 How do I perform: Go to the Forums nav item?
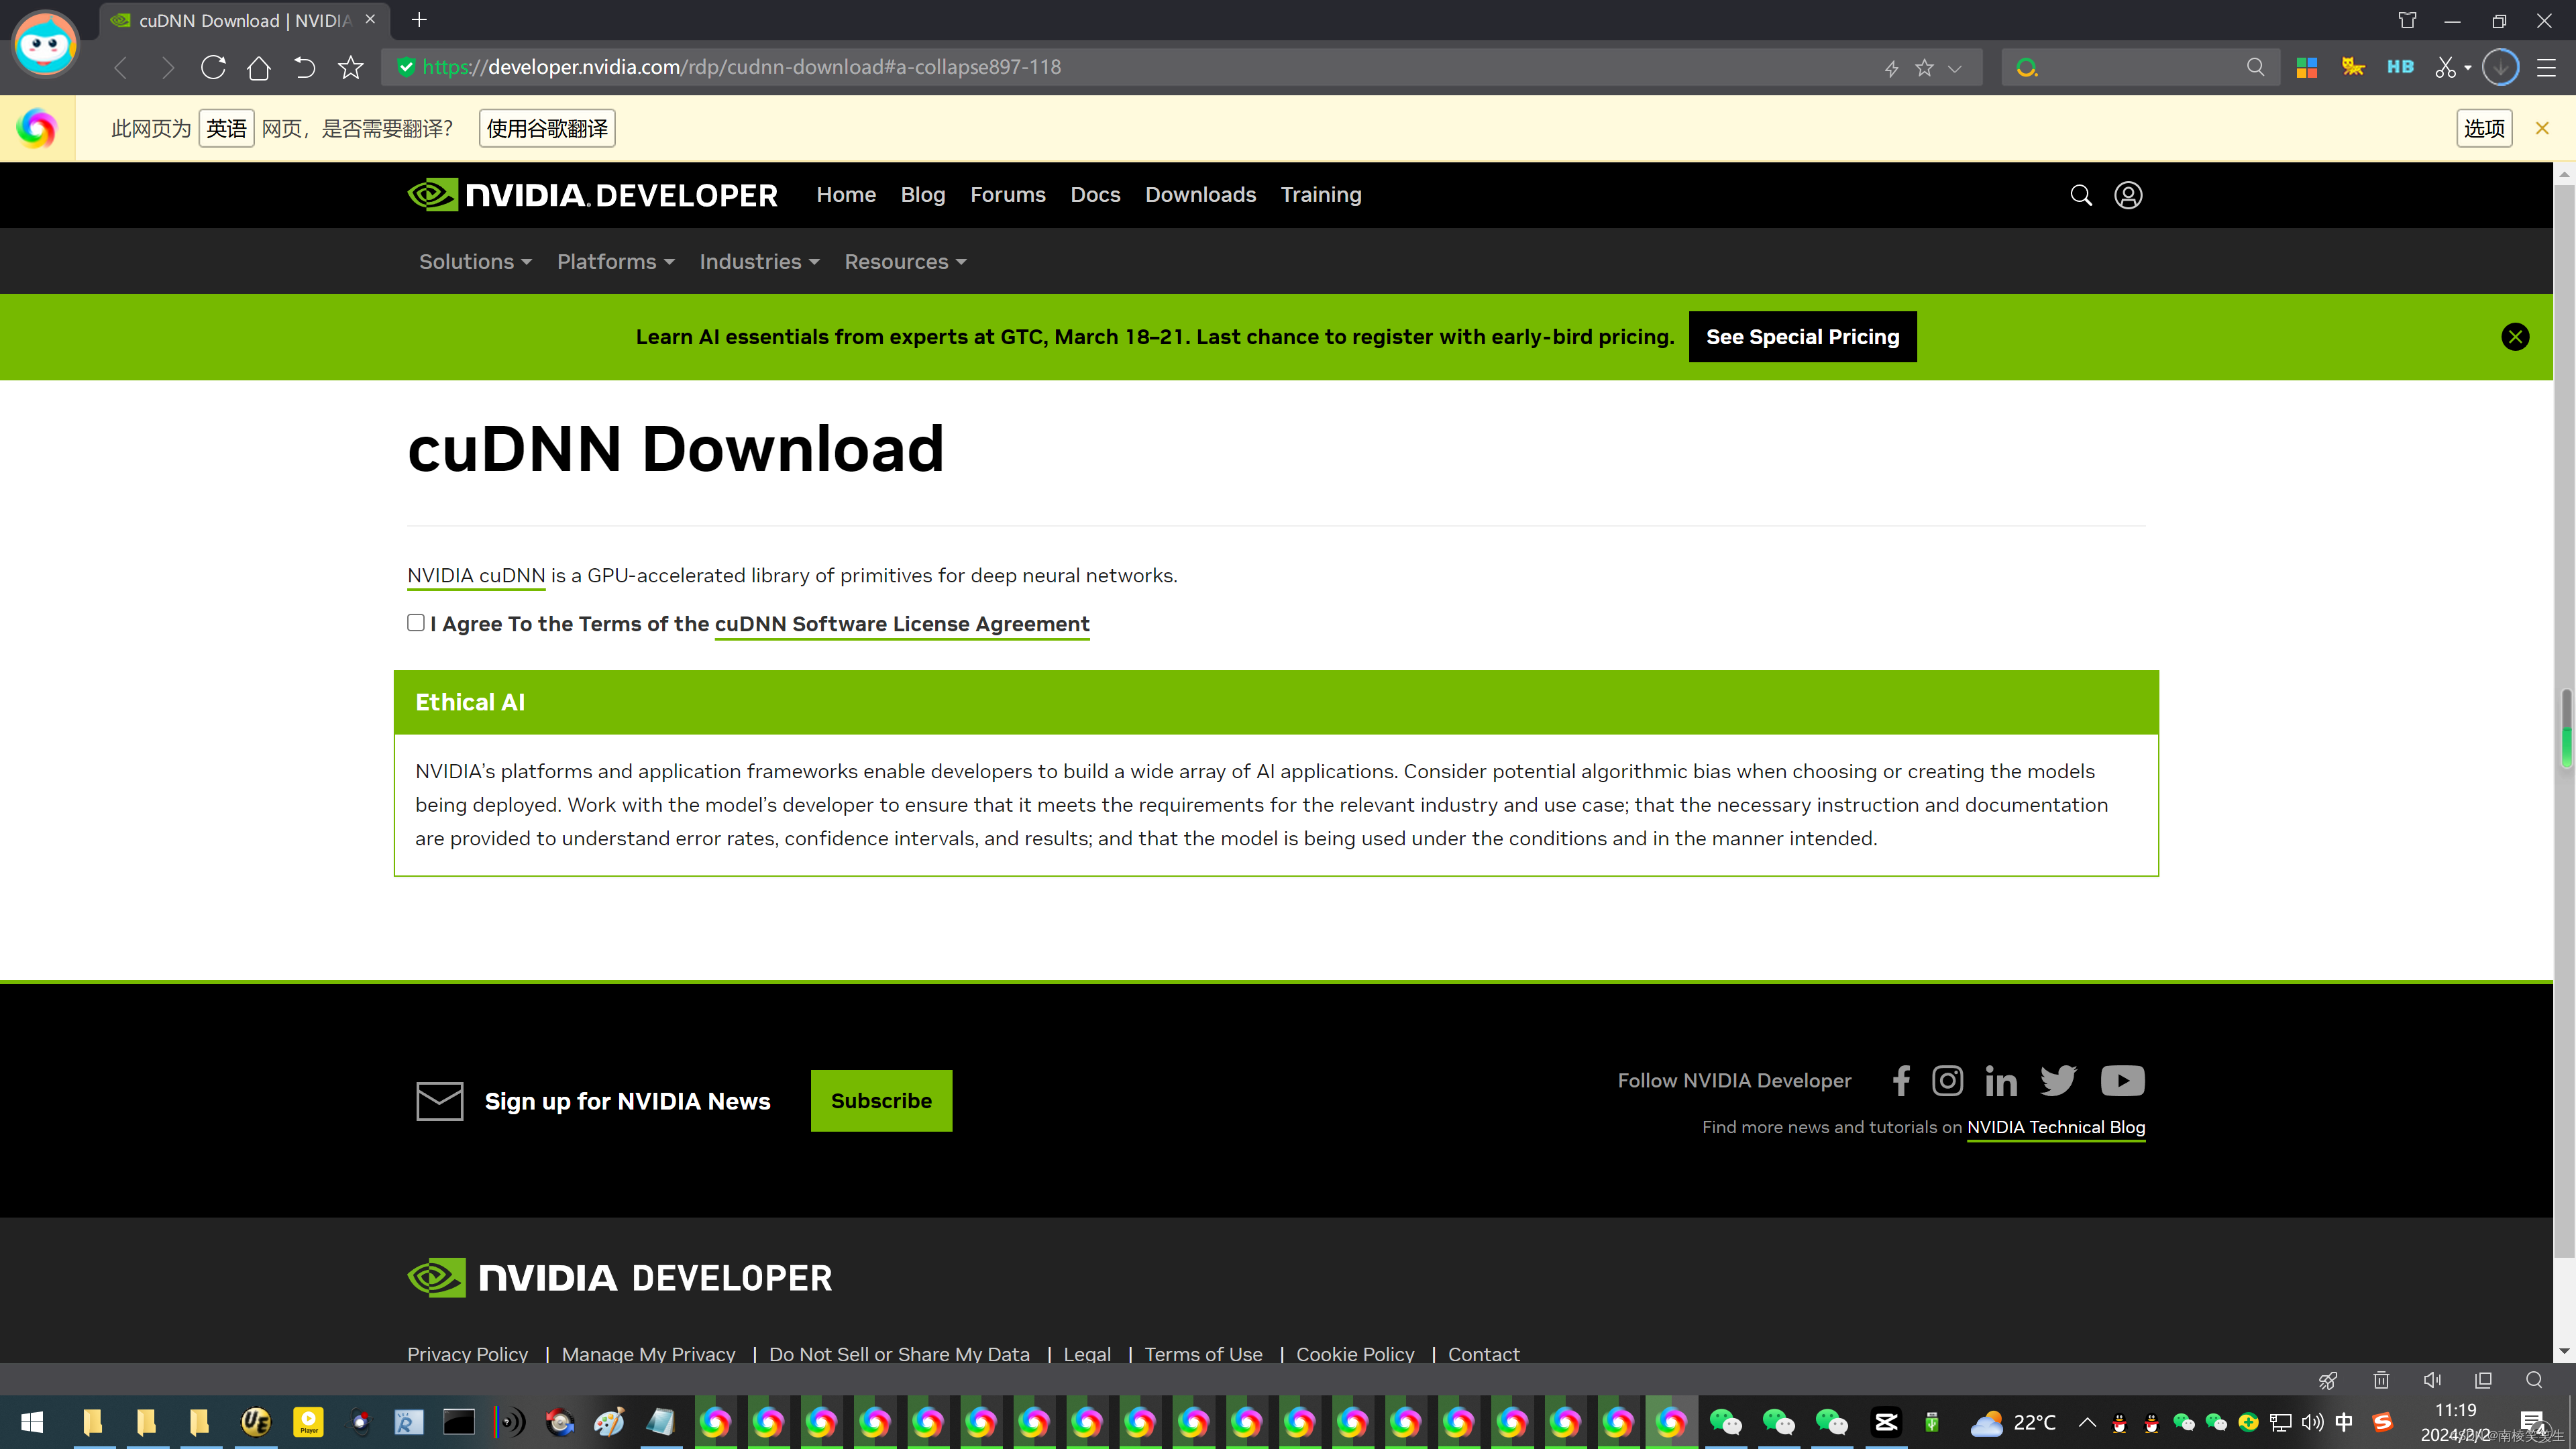pyautogui.click(x=1007, y=195)
